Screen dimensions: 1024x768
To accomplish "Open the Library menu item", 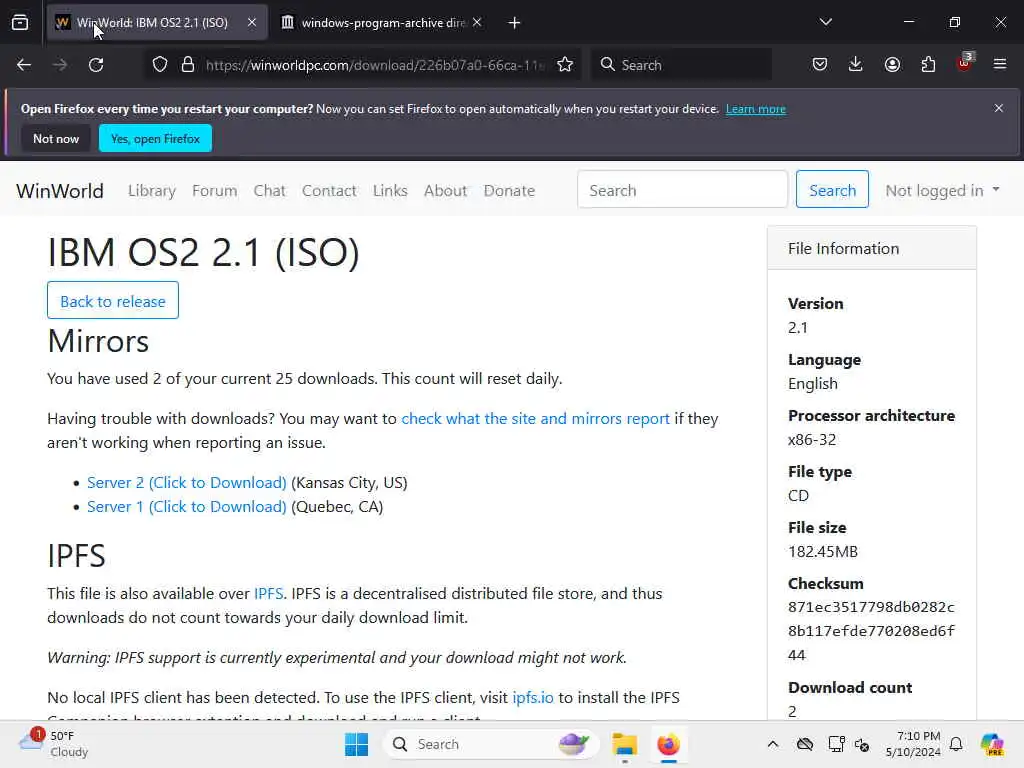I will pos(152,191).
